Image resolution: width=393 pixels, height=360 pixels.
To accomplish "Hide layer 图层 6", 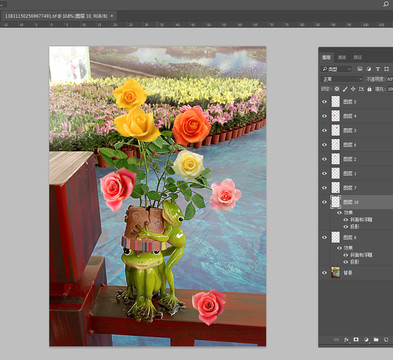I will tap(324, 145).
